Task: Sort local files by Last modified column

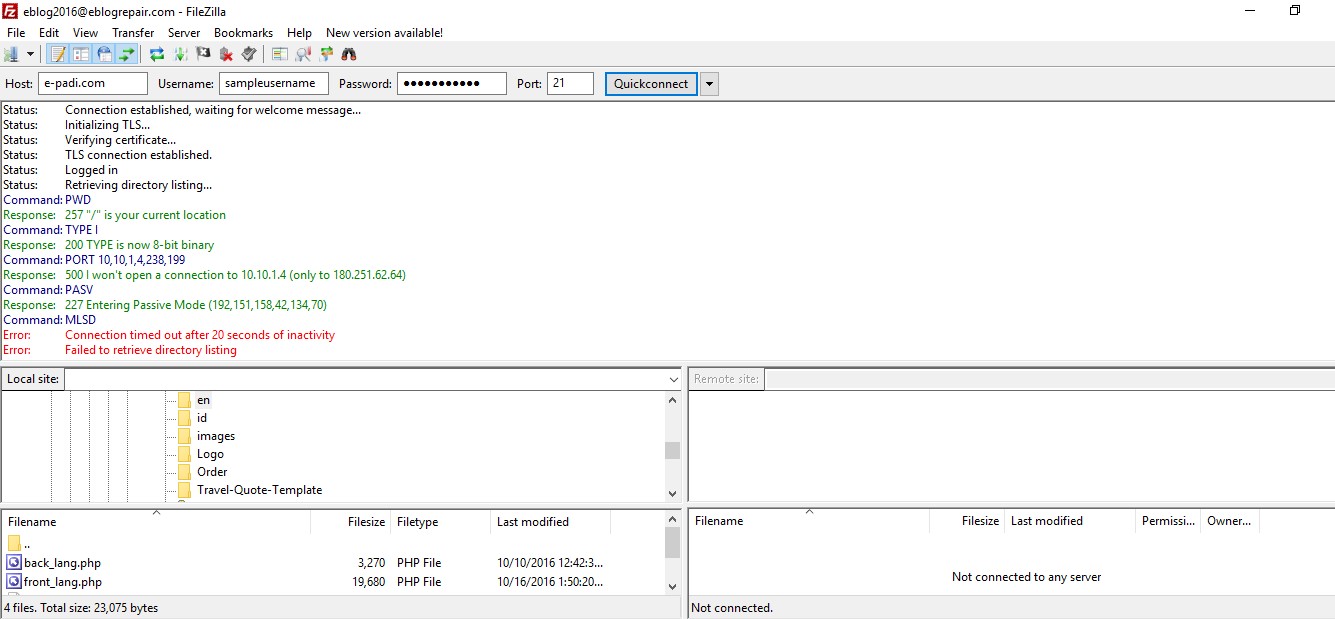Action: coord(550,522)
